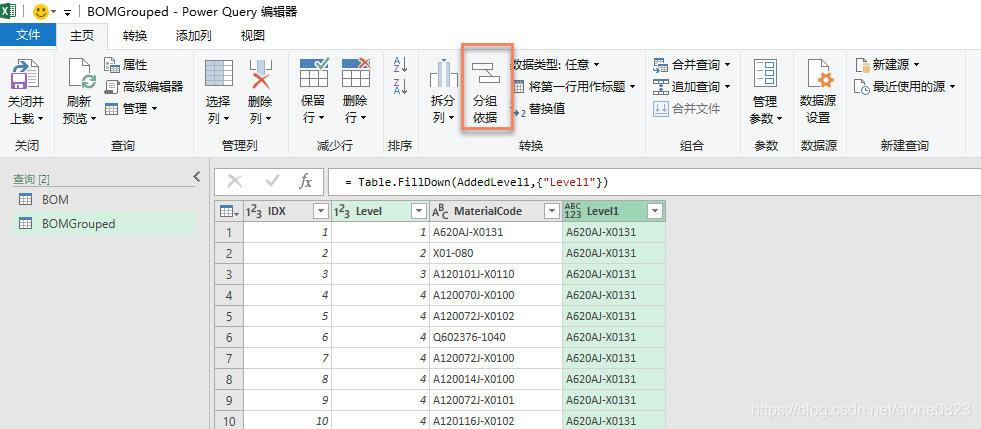The height and width of the screenshot is (429, 981).
Task: Click the IDX column data type icon
Action: coord(253,211)
